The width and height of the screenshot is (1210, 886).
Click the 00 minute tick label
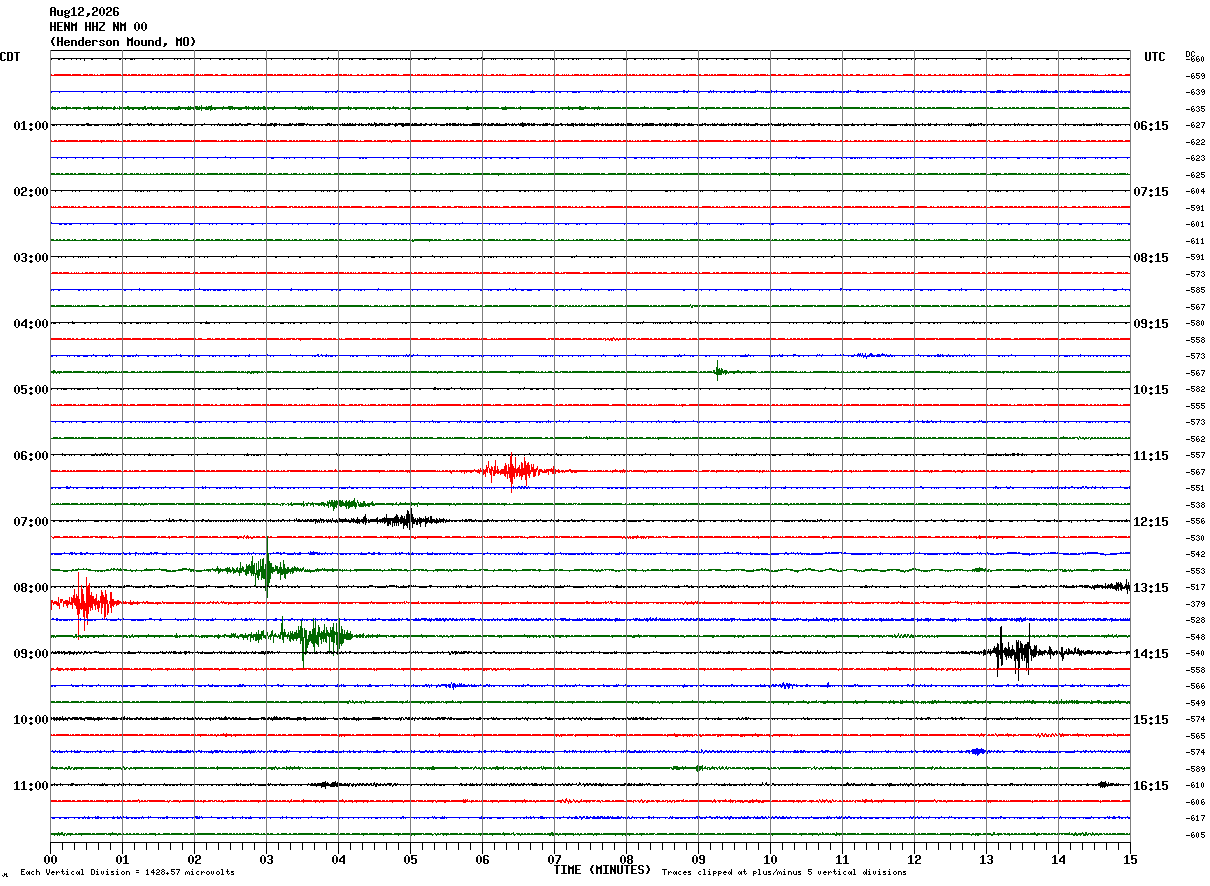pos(51,859)
